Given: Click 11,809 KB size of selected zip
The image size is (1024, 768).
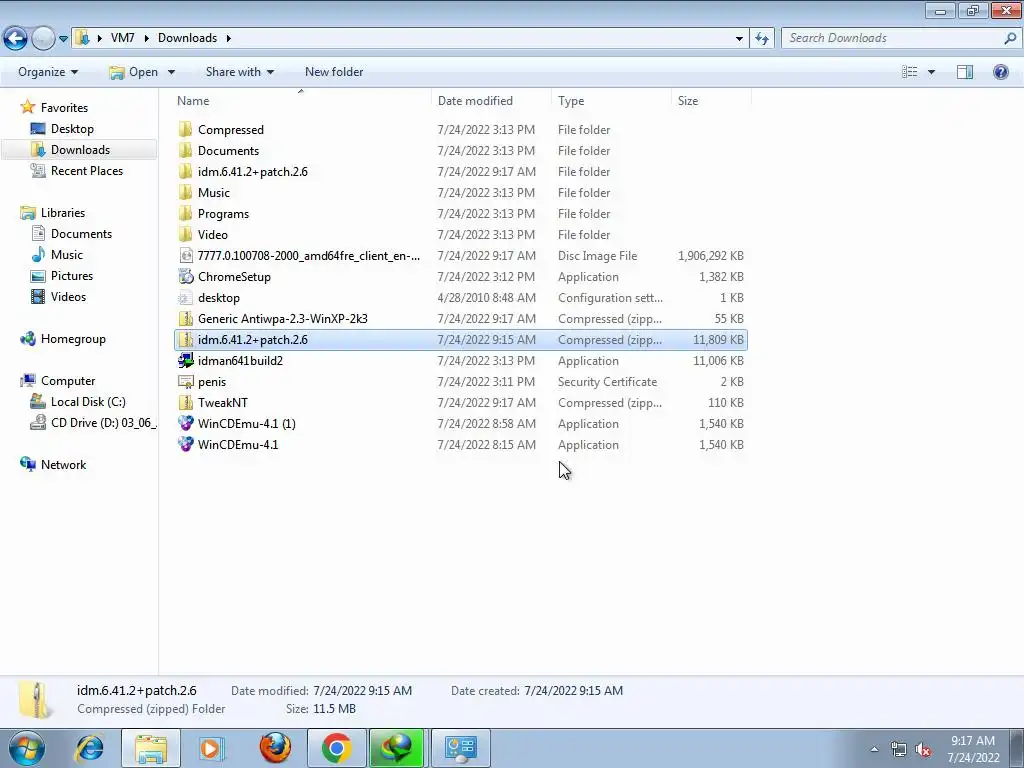Looking at the screenshot, I should click(718, 340).
